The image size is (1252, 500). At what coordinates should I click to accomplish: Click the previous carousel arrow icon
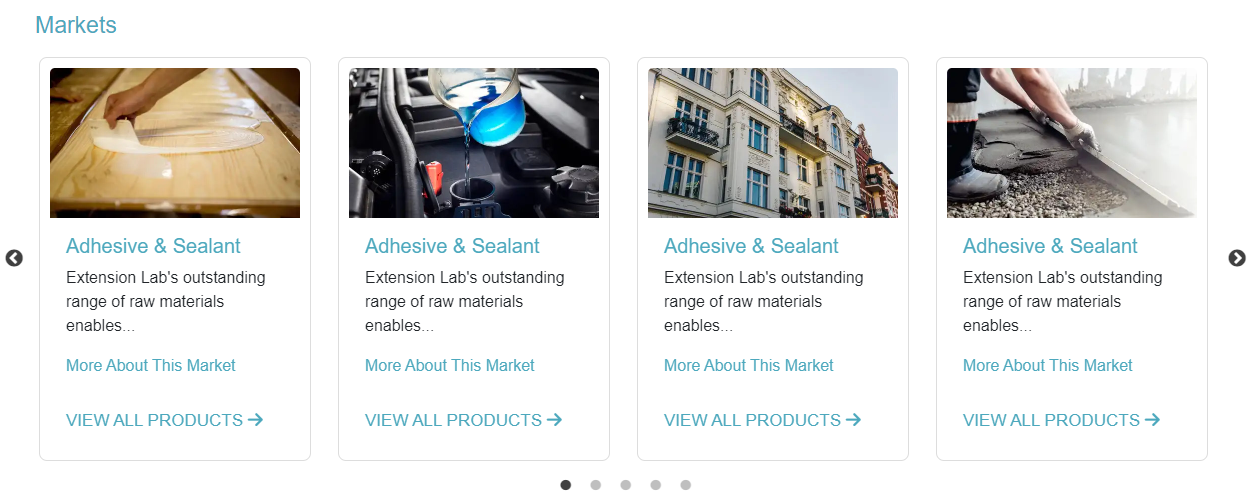pos(14,258)
